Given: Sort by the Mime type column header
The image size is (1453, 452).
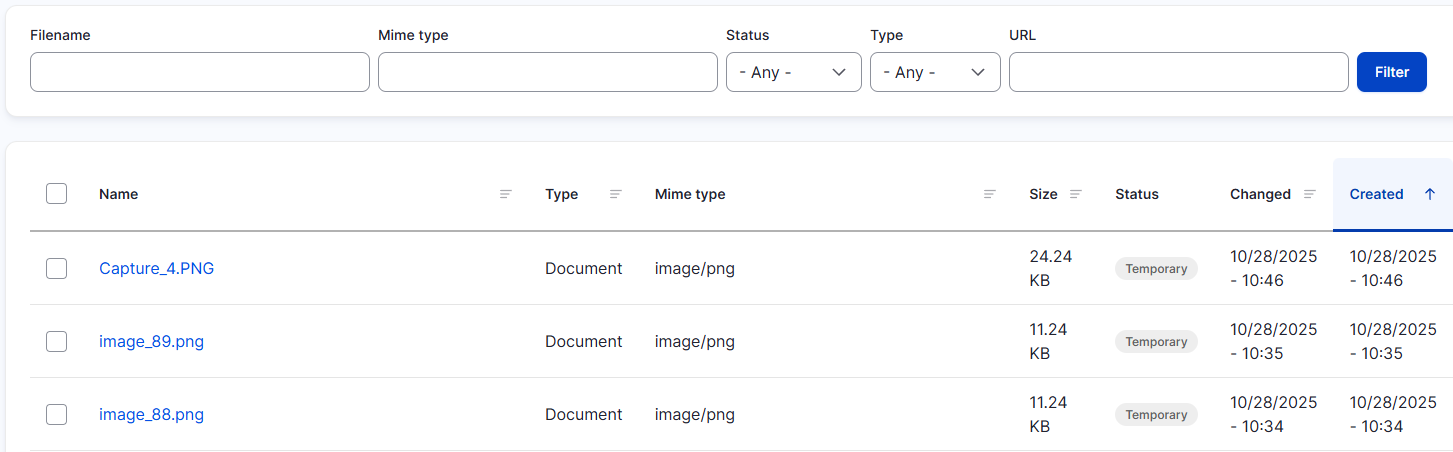Looking at the screenshot, I should [x=690, y=194].
